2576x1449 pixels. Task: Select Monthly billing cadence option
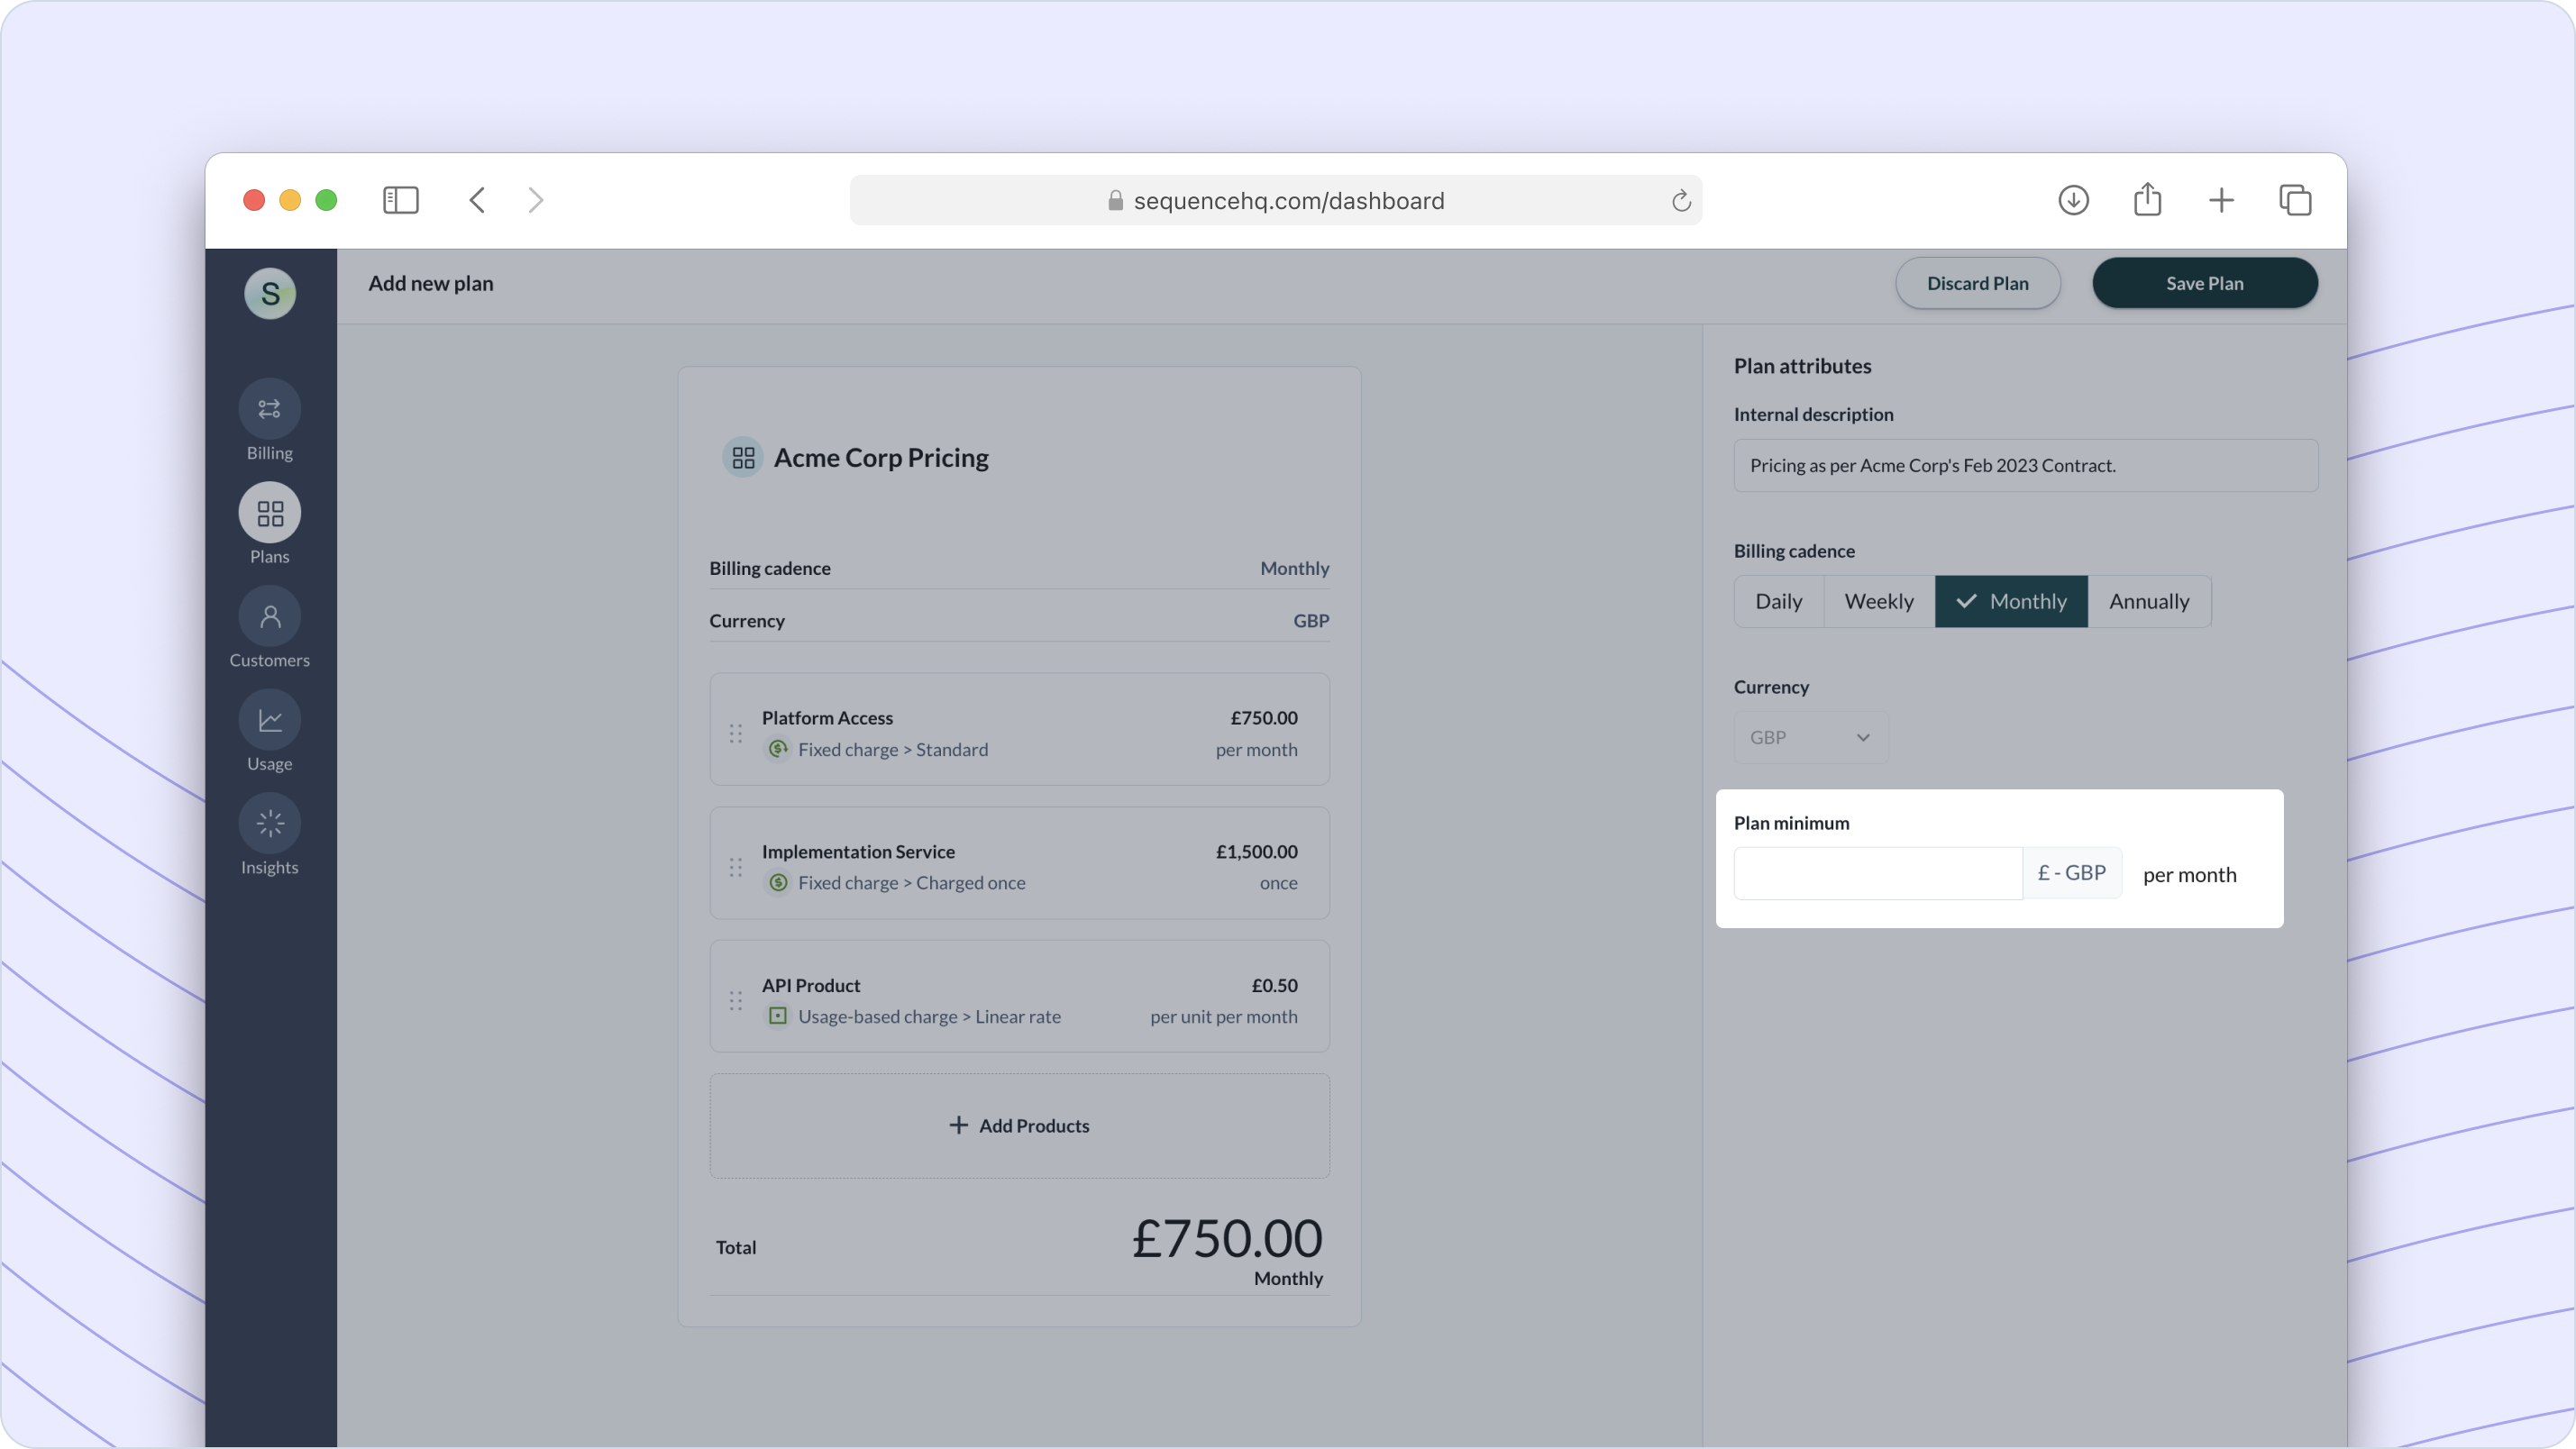point(2011,601)
